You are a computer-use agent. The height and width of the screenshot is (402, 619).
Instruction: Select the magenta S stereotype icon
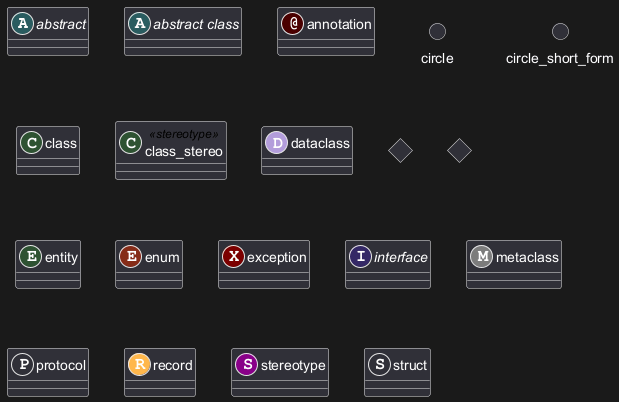(x=246, y=365)
